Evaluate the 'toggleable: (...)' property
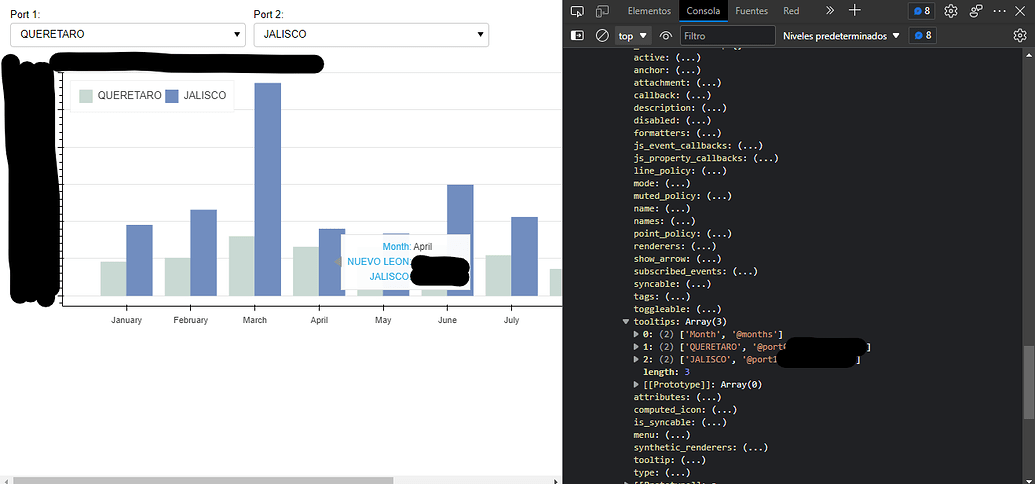Screen dimensions: 1035x484 pos(677,309)
